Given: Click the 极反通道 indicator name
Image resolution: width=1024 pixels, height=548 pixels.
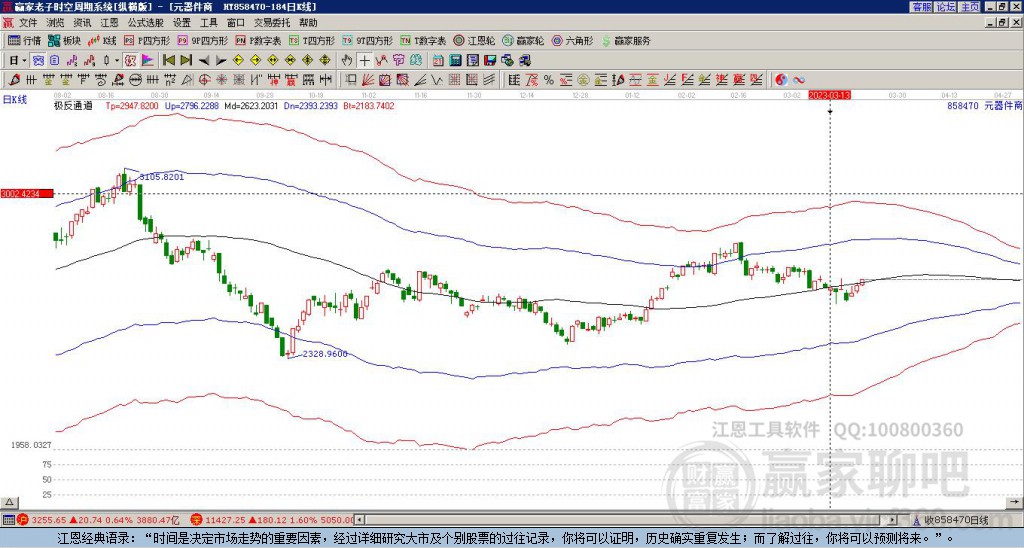Looking at the screenshot, I should [x=73, y=105].
